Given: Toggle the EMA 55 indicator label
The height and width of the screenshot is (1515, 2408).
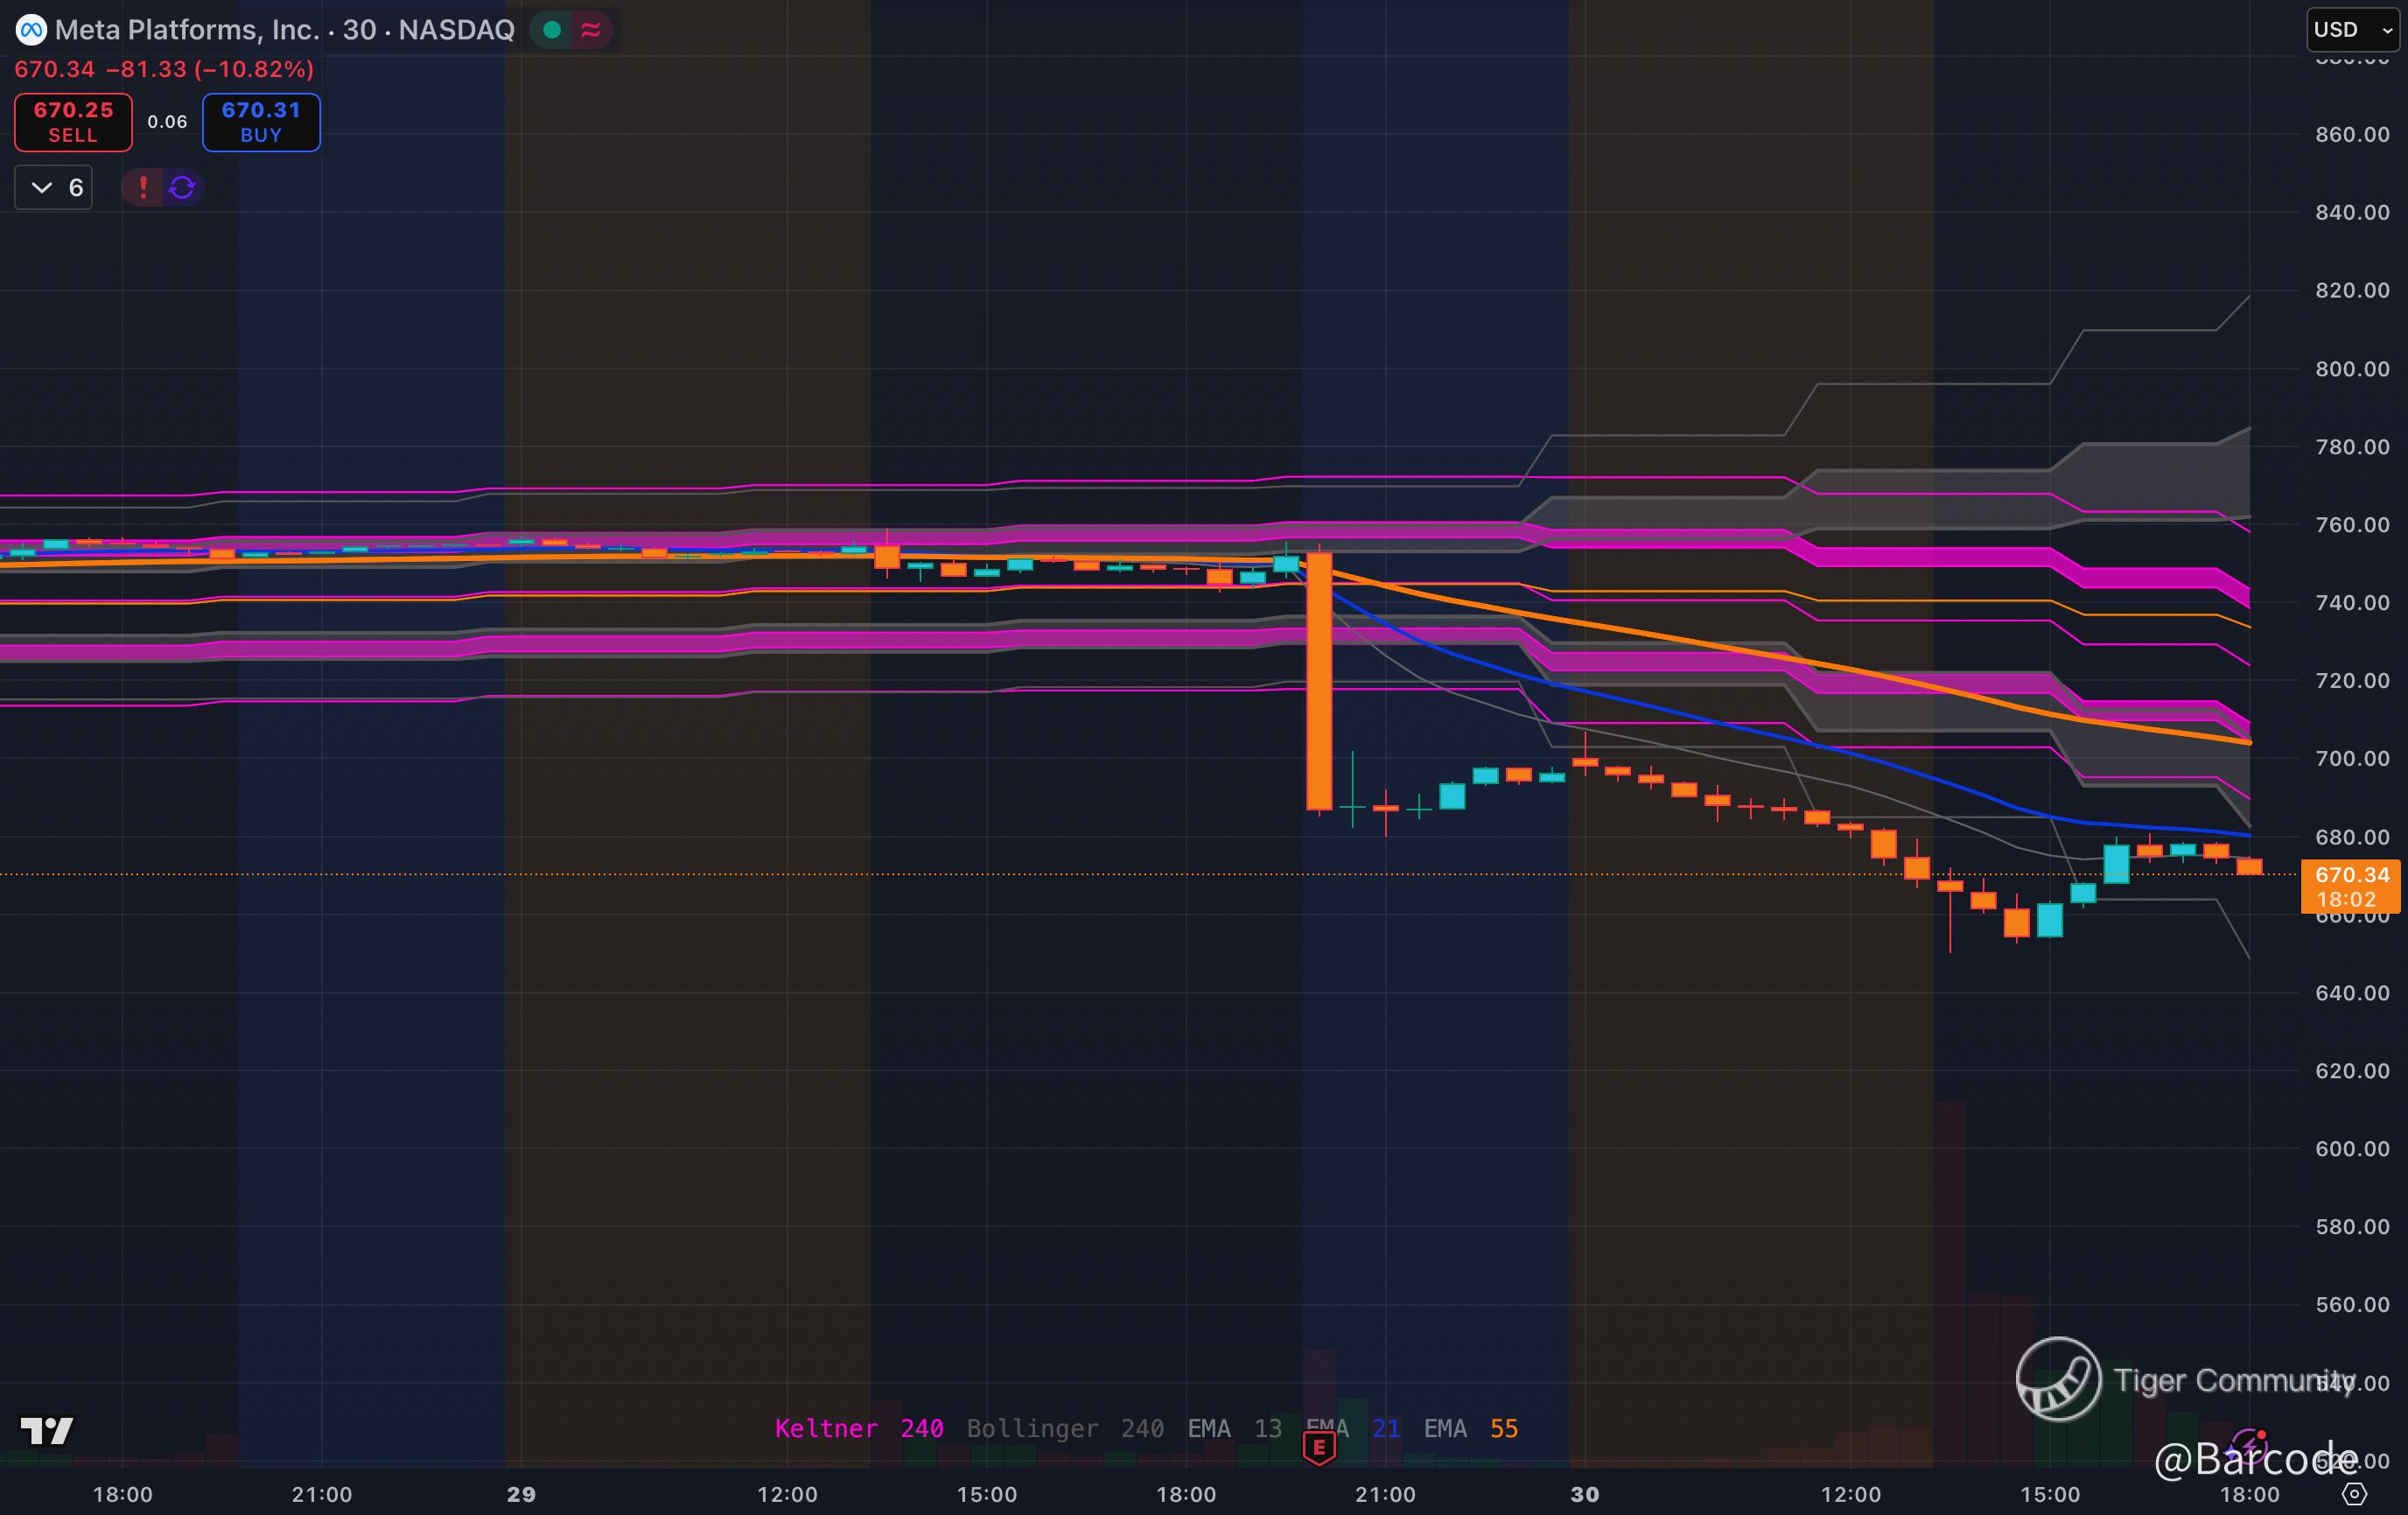Looking at the screenshot, I should (x=1470, y=1428).
